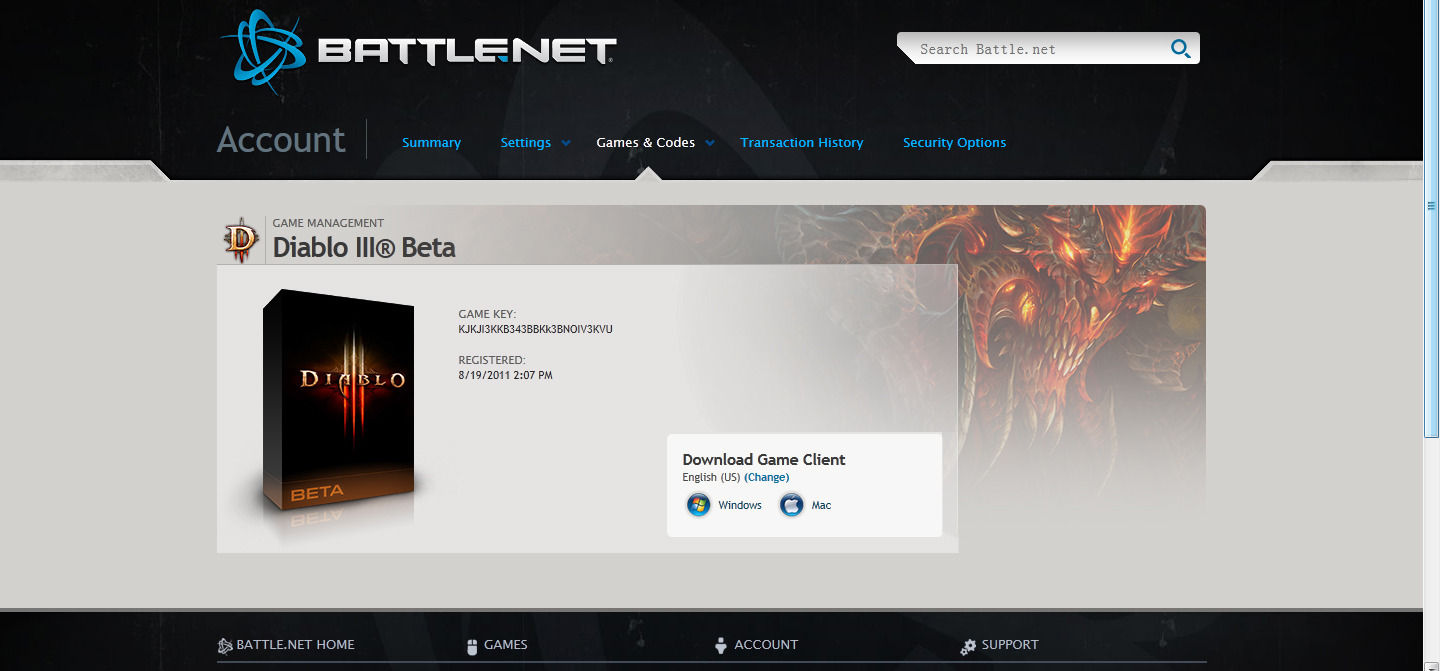This screenshot has width=1440, height=671.
Task: Click the Games mouse icon in footer
Action: click(473, 646)
